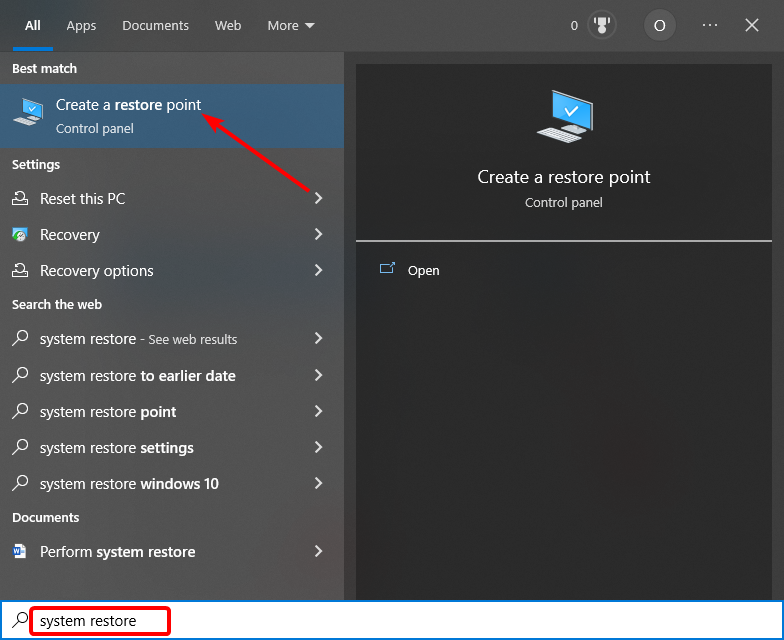Viewport: 784px width, 640px height.
Task: Click the account avatar labeled O
Action: (x=660, y=25)
